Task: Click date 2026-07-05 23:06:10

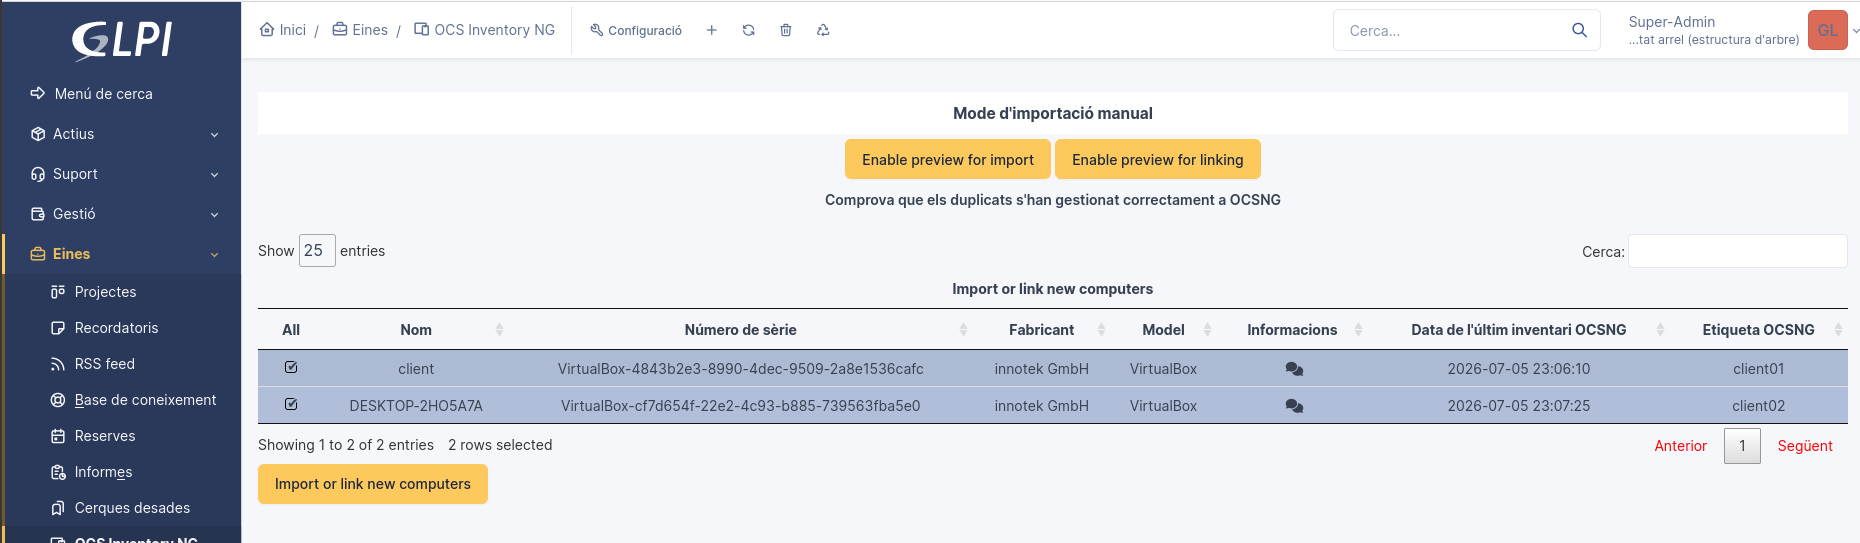Action: tap(1518, 369)
